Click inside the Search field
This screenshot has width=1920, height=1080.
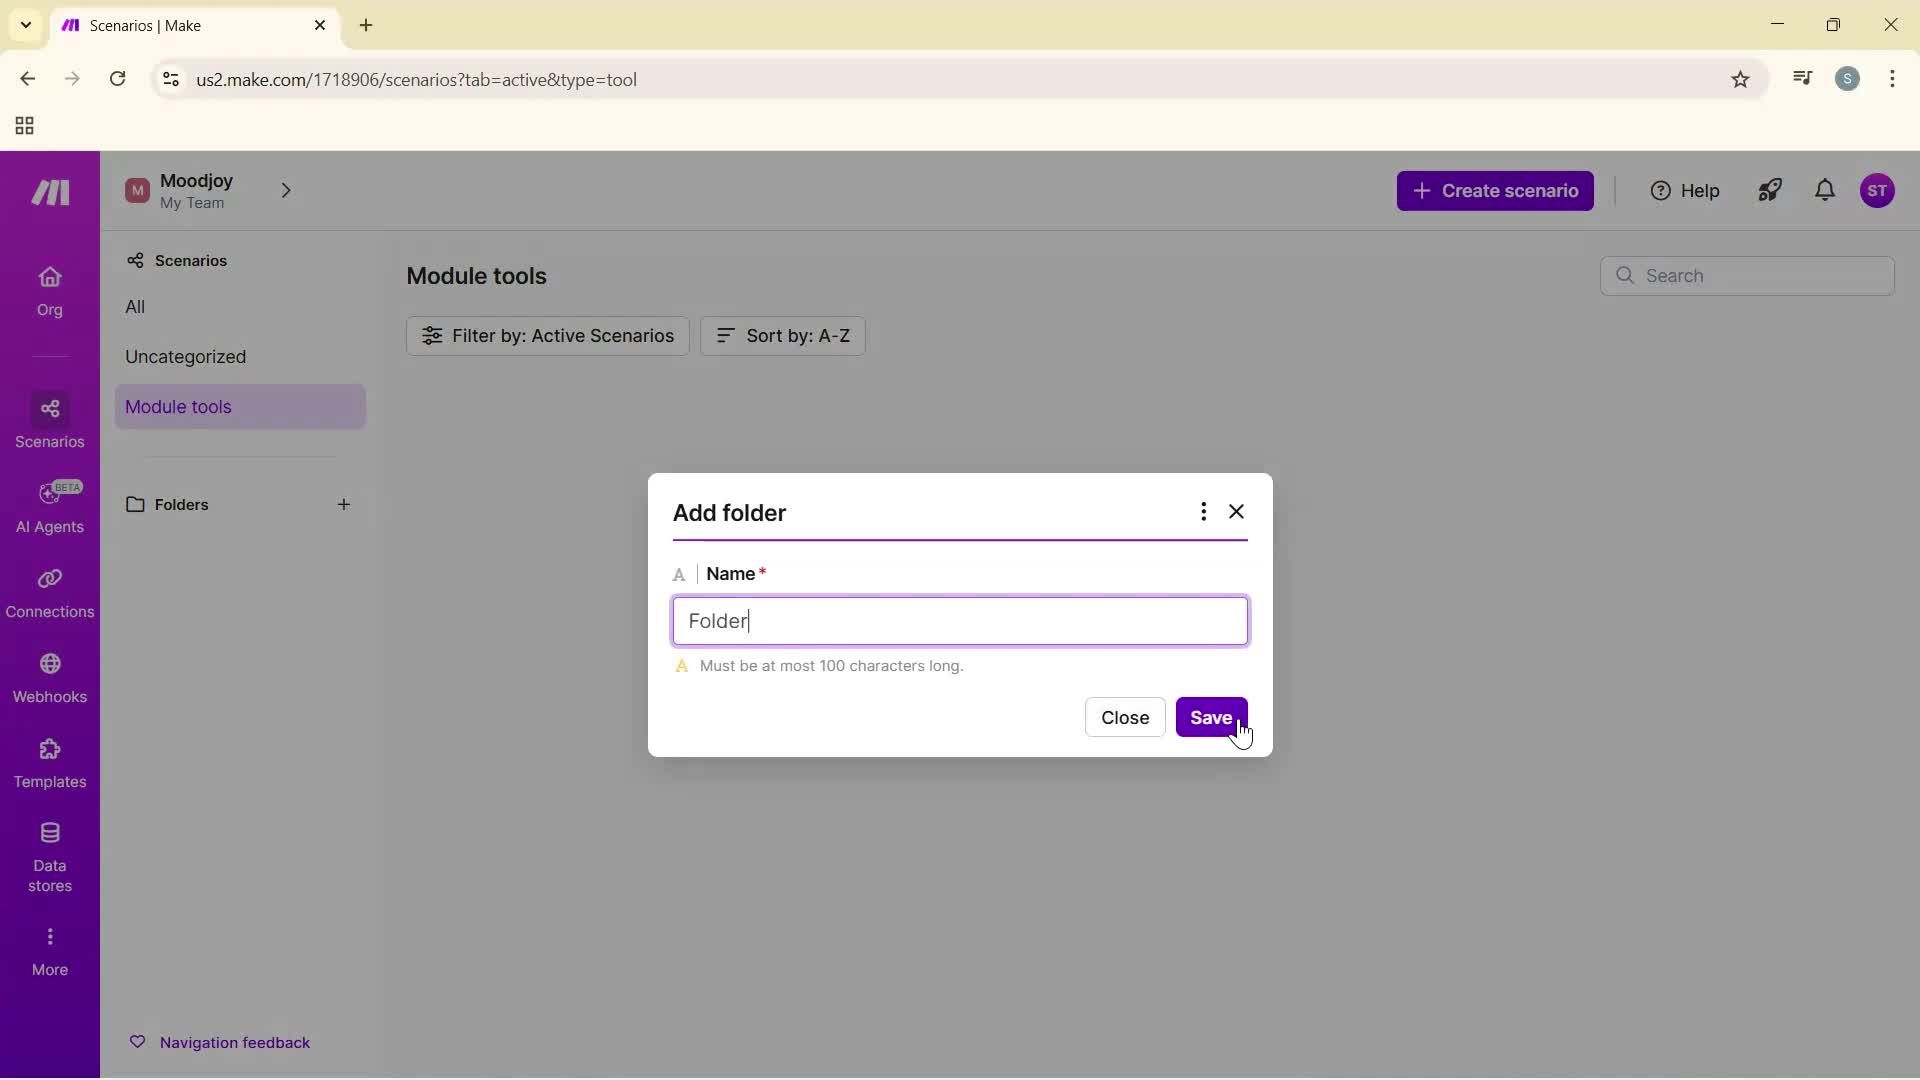tap(1748, 275)
